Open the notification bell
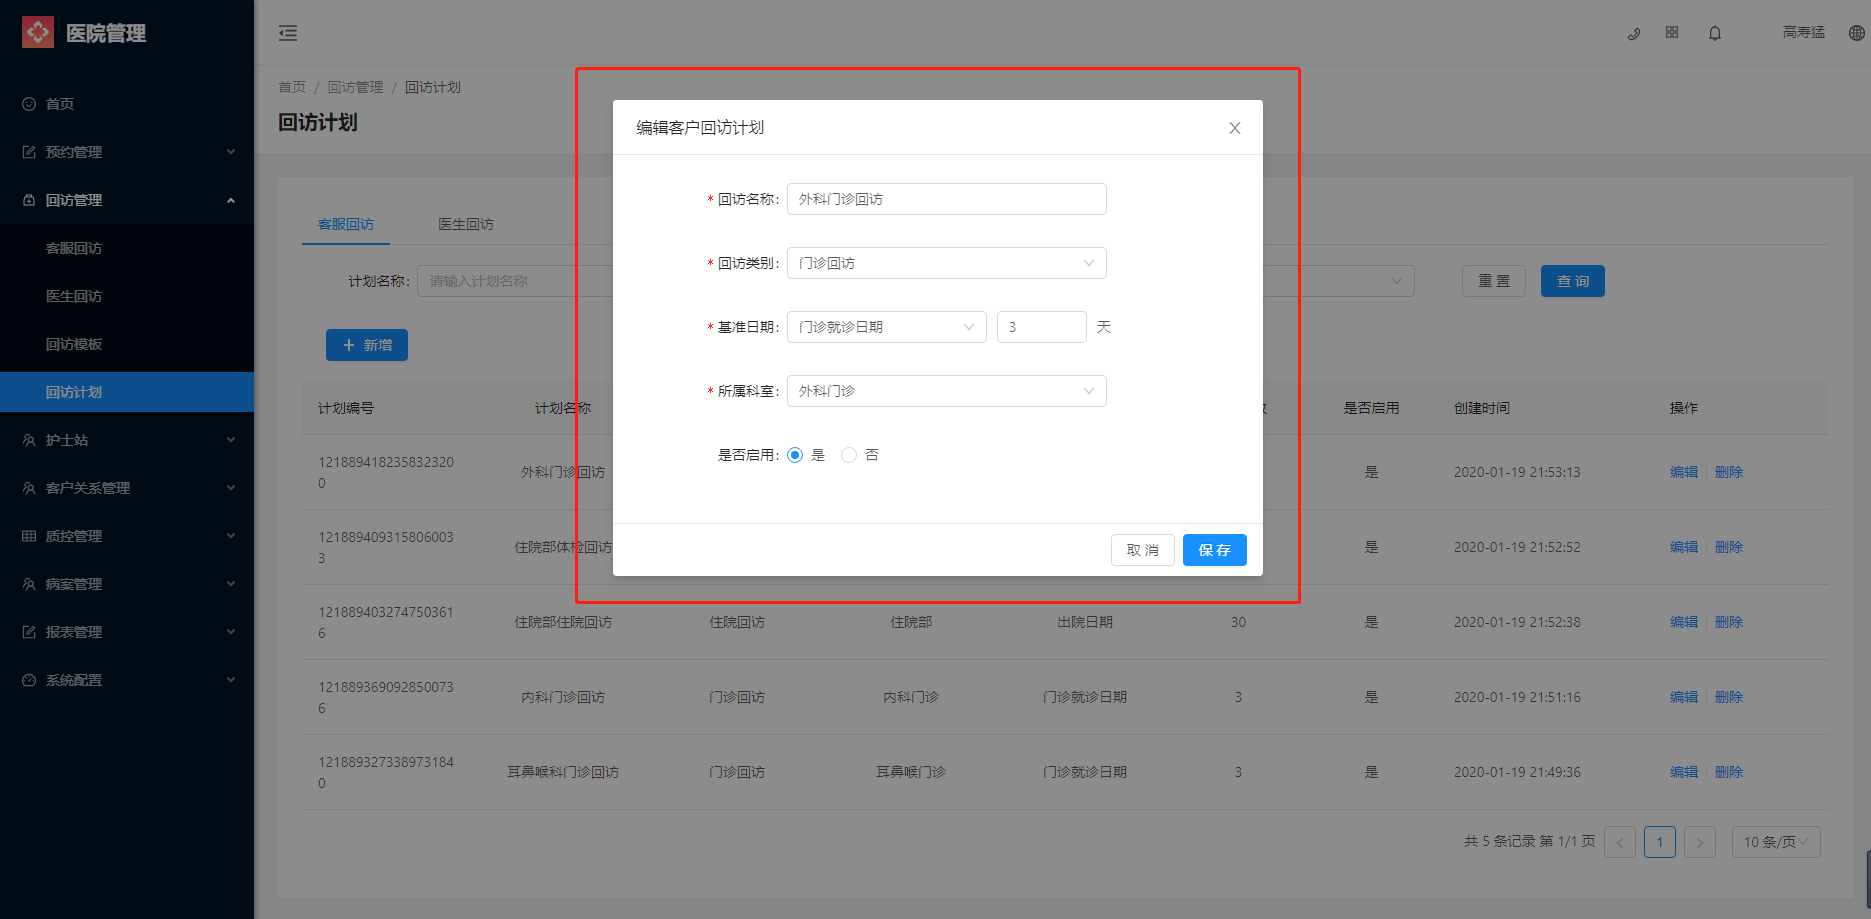 (x=1715, y=33)
